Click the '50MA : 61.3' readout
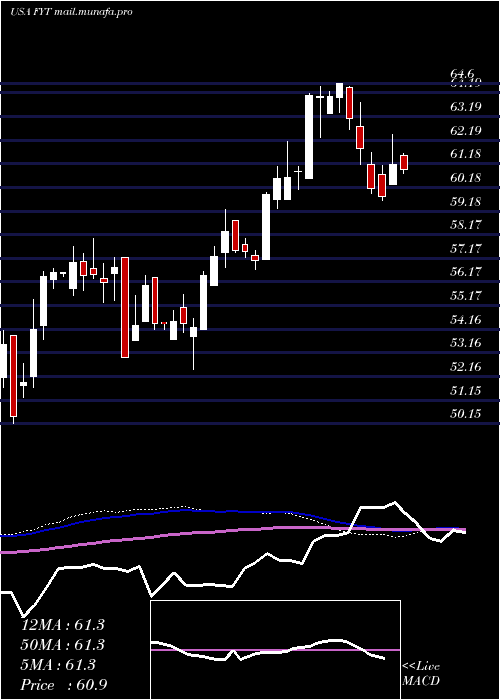 tap(62, 645)
